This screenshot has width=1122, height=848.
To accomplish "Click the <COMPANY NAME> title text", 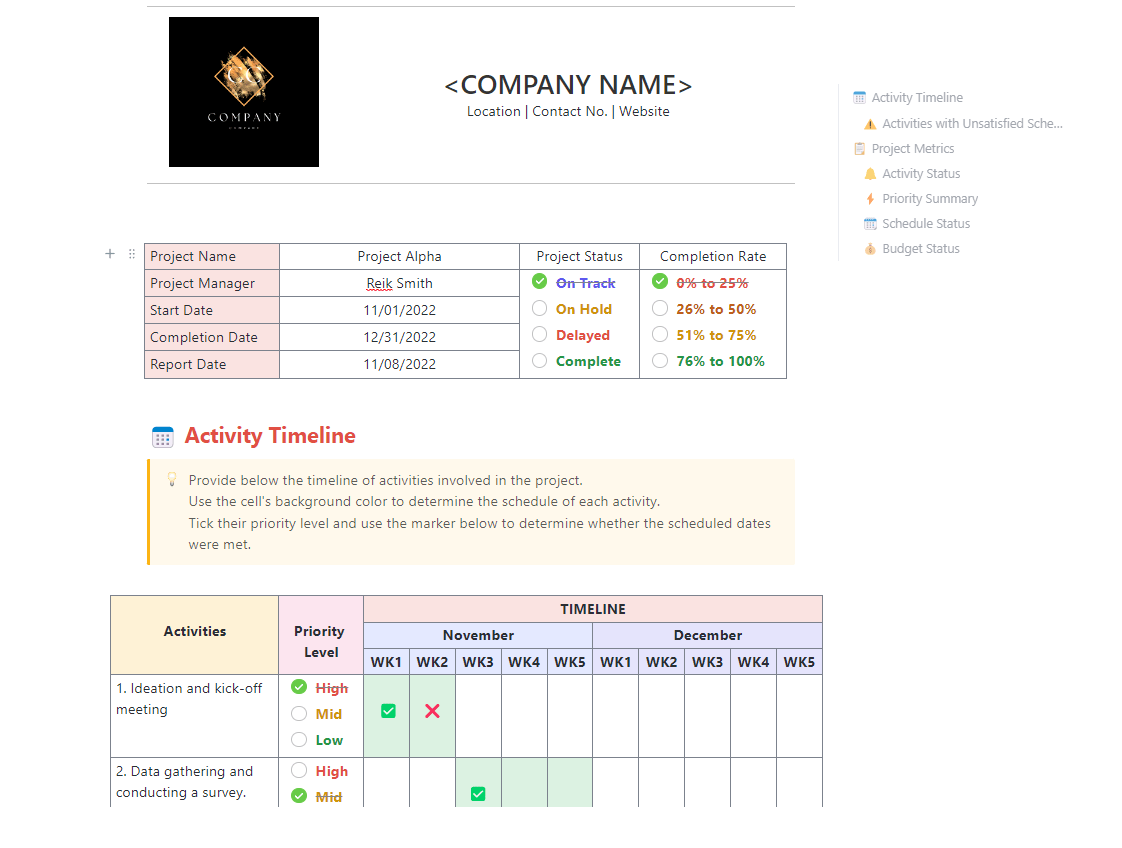I will [x=568, y=85].
